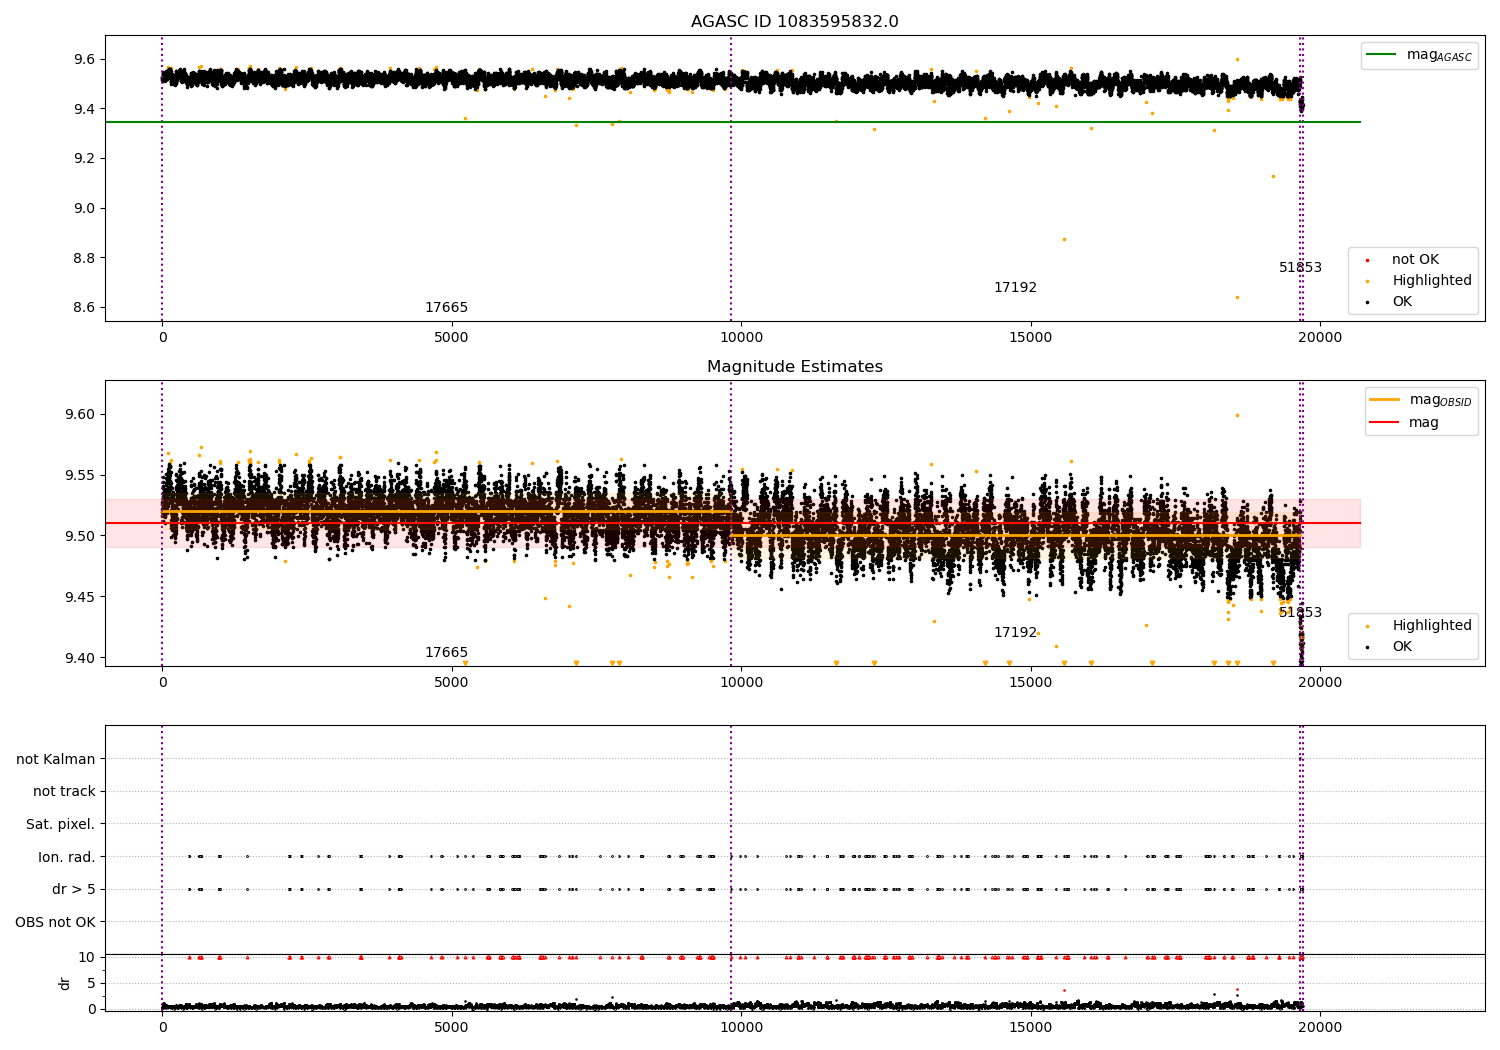Click the 17665 obsid label in top plot
This screenshot has width=1500, height=1050.
(446, 308)
